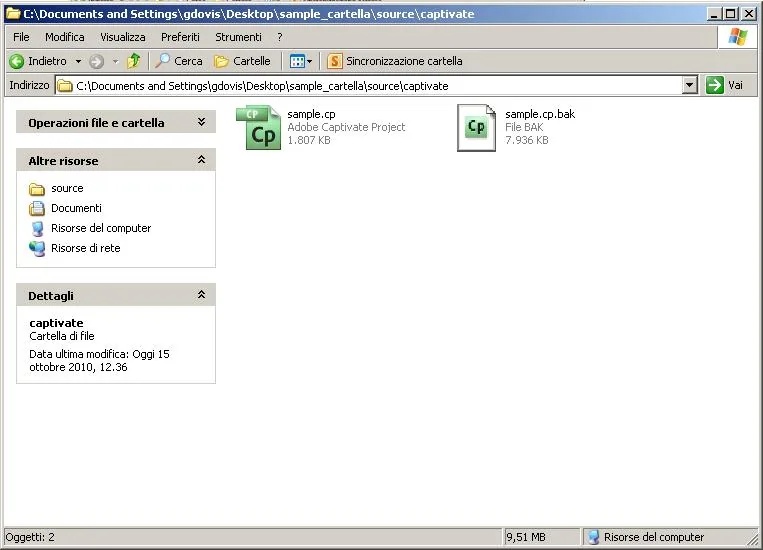
Task: Click the Cerca magnifier icon
Action: click(162, 61)
